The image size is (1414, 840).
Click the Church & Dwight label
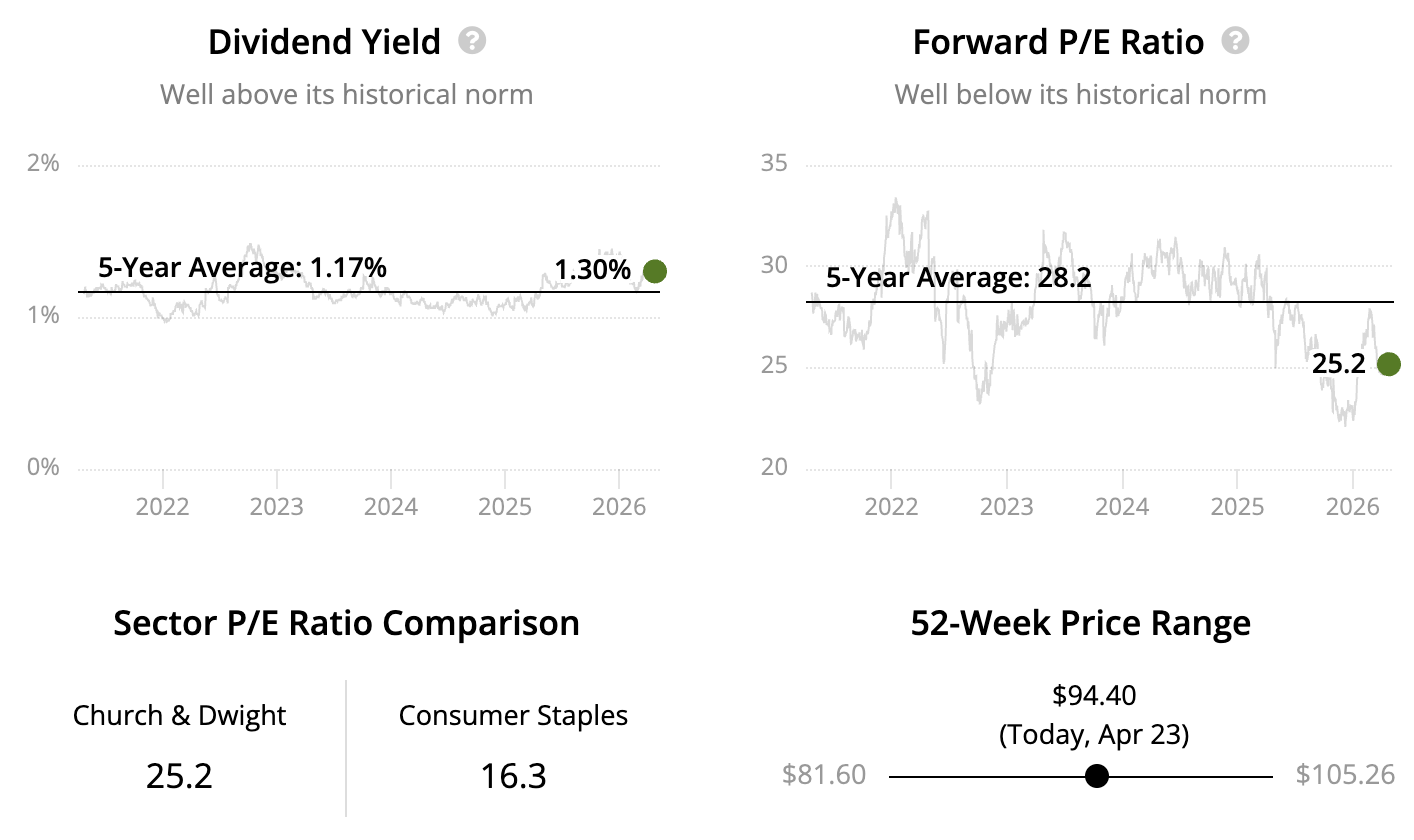click(180, 716)
